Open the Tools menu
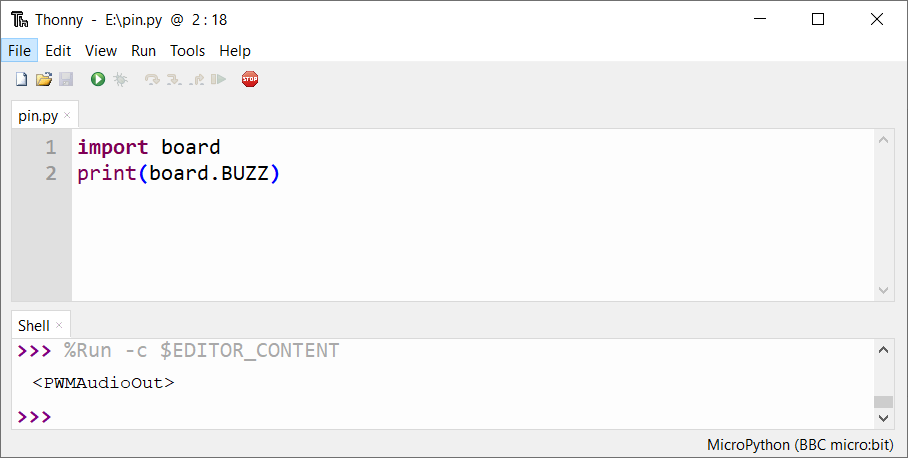The width and height of the screenshot is (908, 458). point(187,51)
